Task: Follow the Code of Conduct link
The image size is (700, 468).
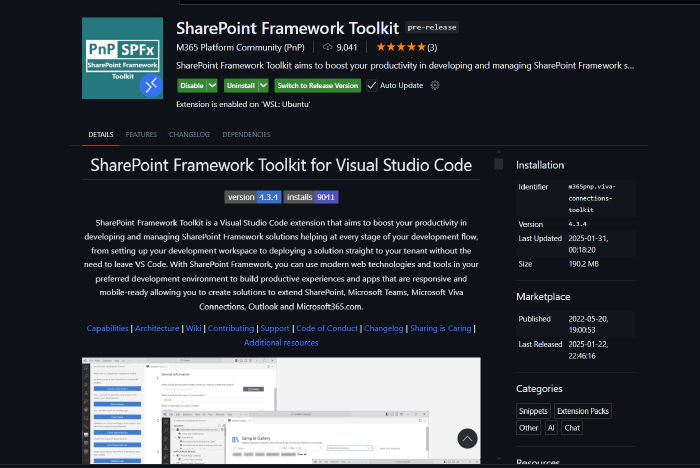Action: click(326, 328)
